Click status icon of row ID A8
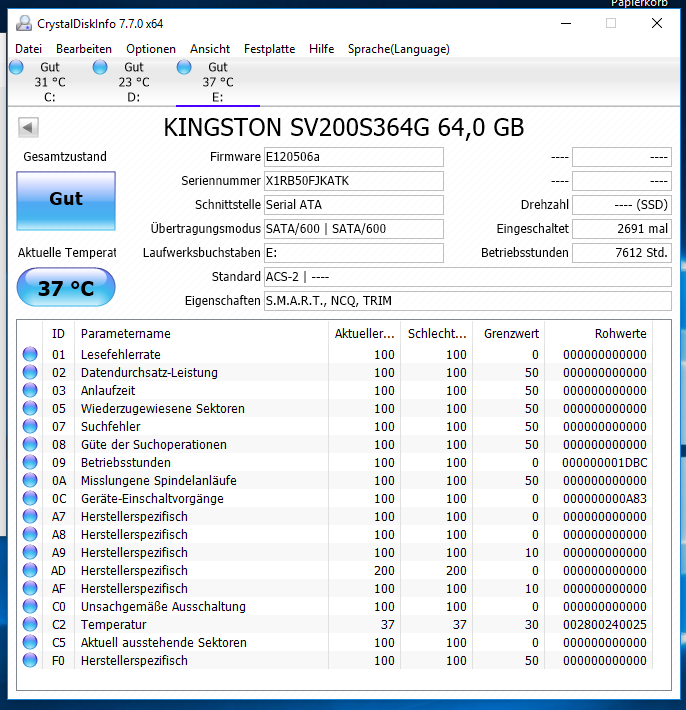Screen dimensions: 686x710 pos(30,534)
